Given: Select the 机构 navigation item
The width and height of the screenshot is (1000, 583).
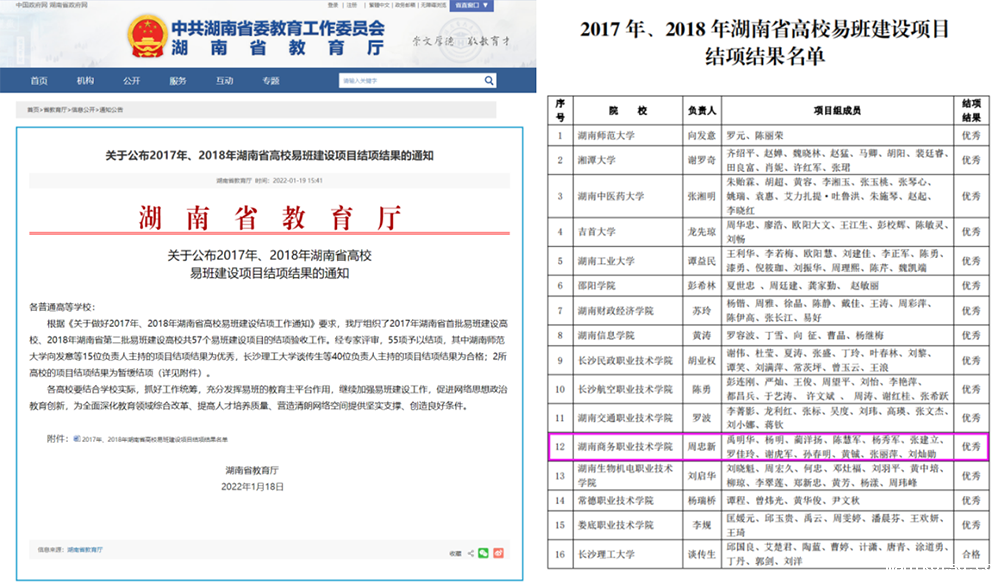Looking at the screenshot, I should (85, 80).
